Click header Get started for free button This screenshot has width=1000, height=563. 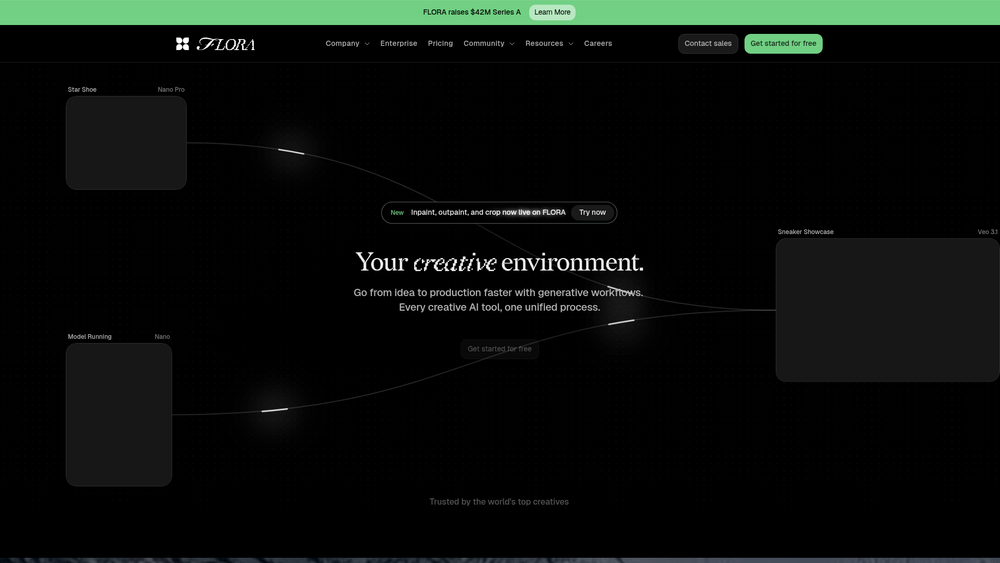783,43
